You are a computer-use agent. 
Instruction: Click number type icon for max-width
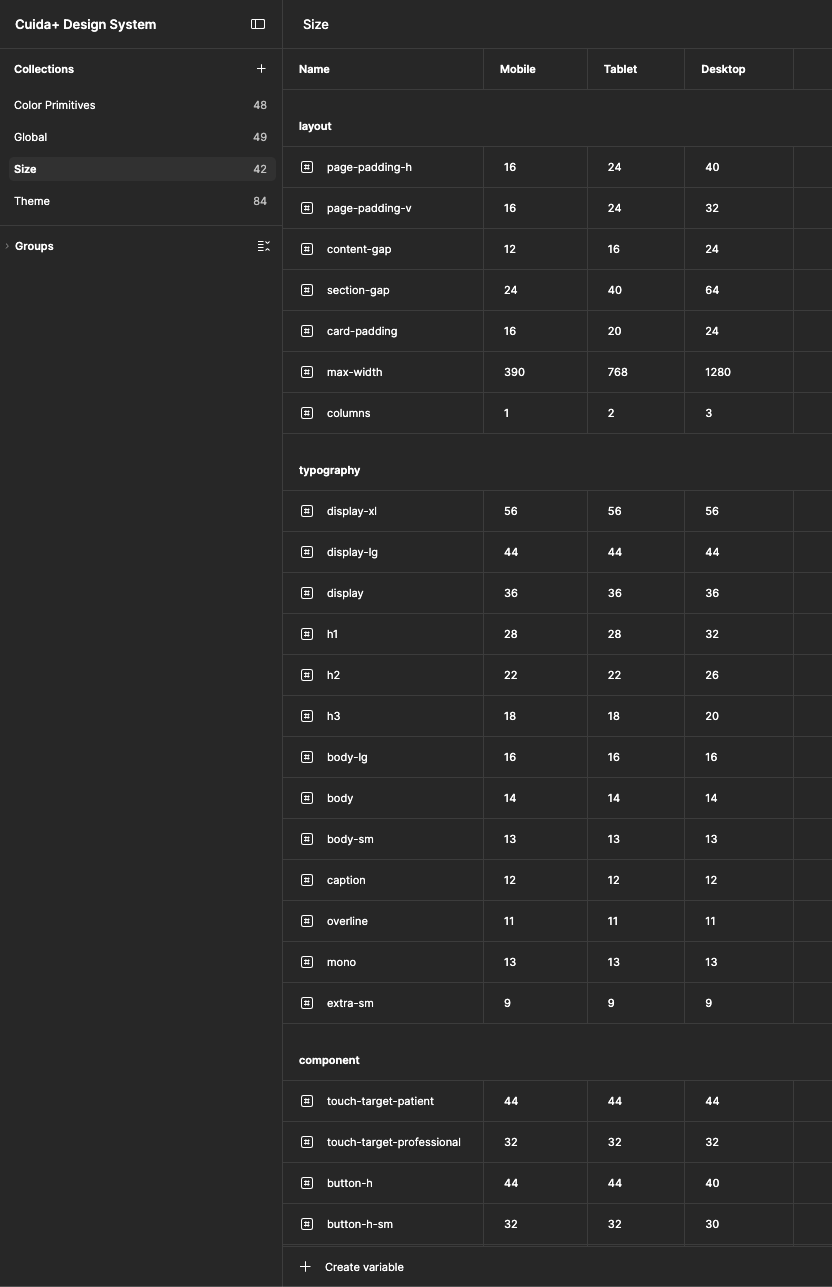pos(307,372)
